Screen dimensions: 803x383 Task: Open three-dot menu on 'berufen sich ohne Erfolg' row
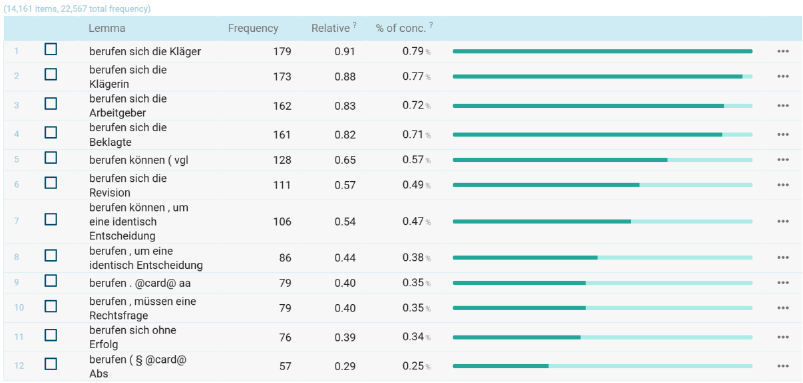tap(783, 336)
